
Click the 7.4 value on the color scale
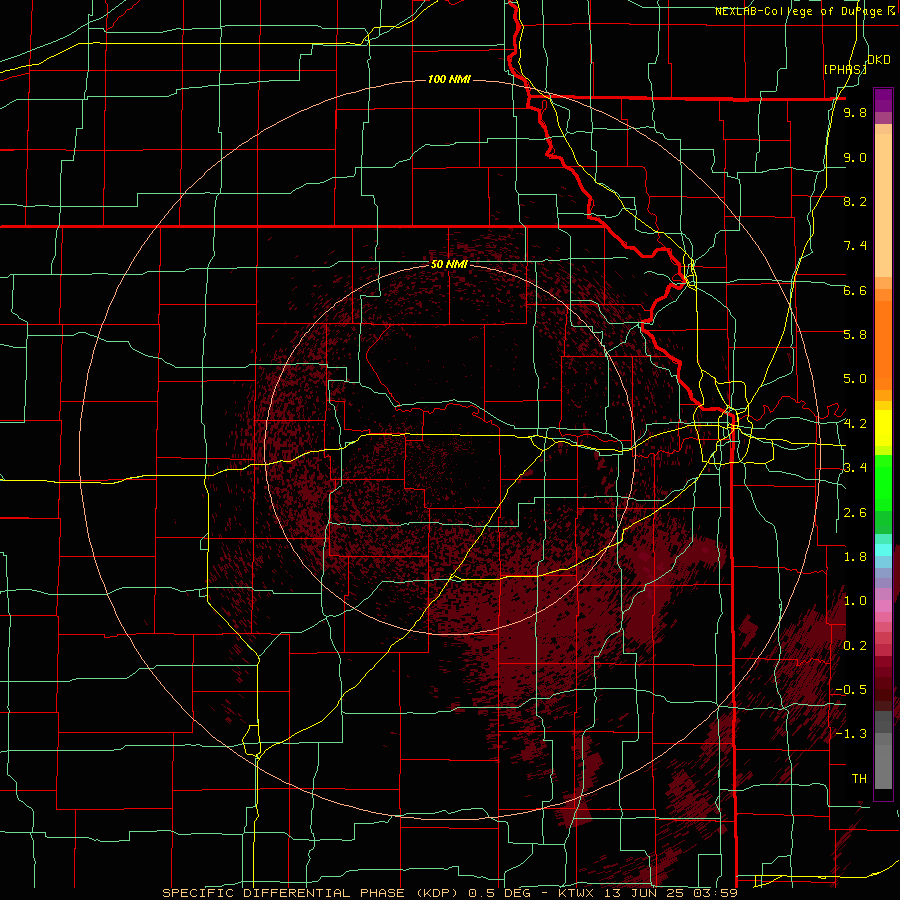point(855,246)
